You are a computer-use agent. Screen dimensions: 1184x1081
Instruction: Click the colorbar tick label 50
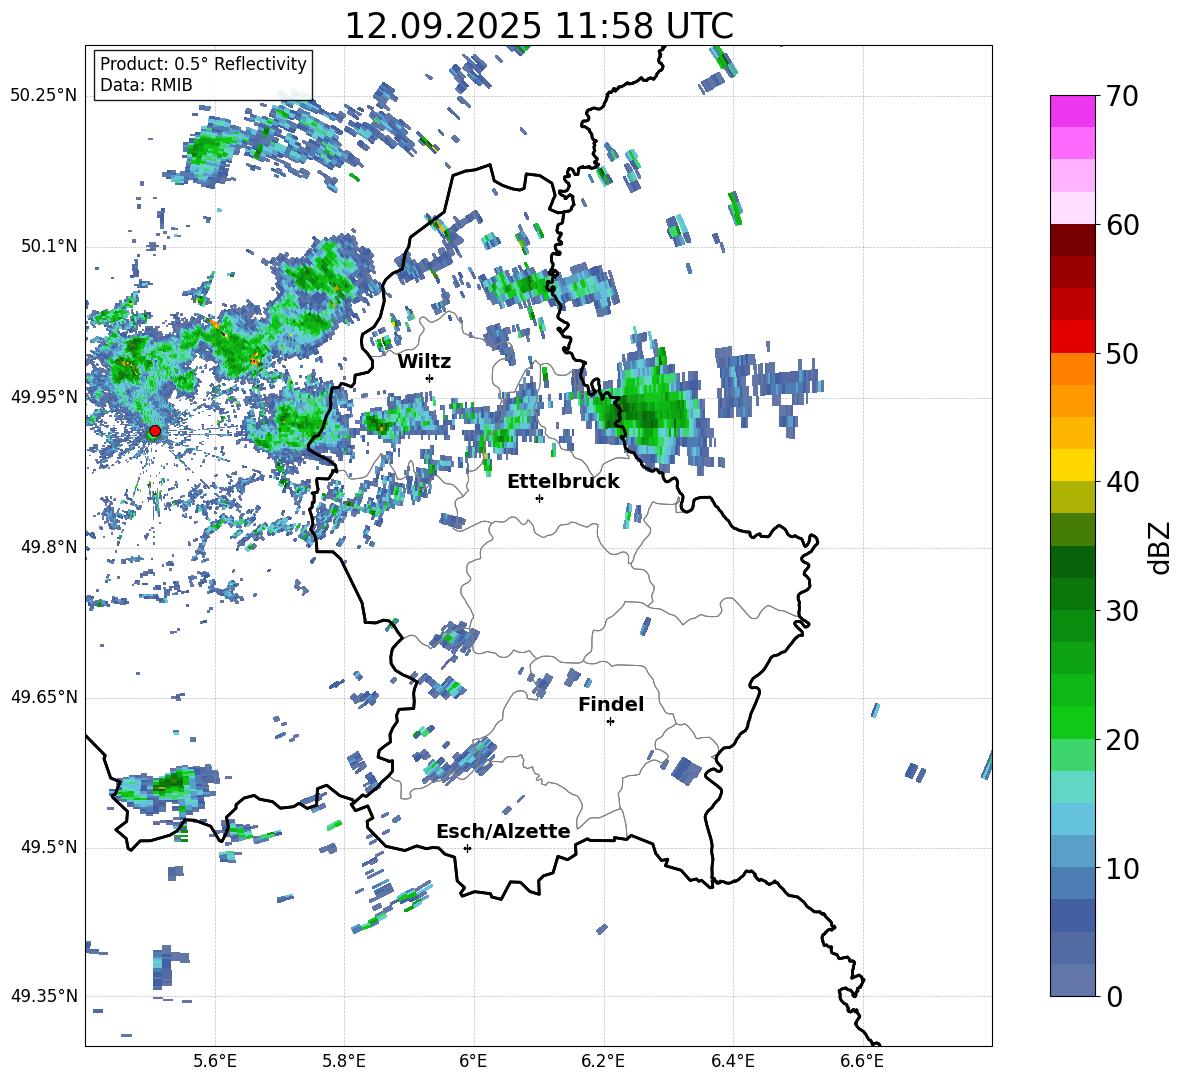tap(1122, 354)
